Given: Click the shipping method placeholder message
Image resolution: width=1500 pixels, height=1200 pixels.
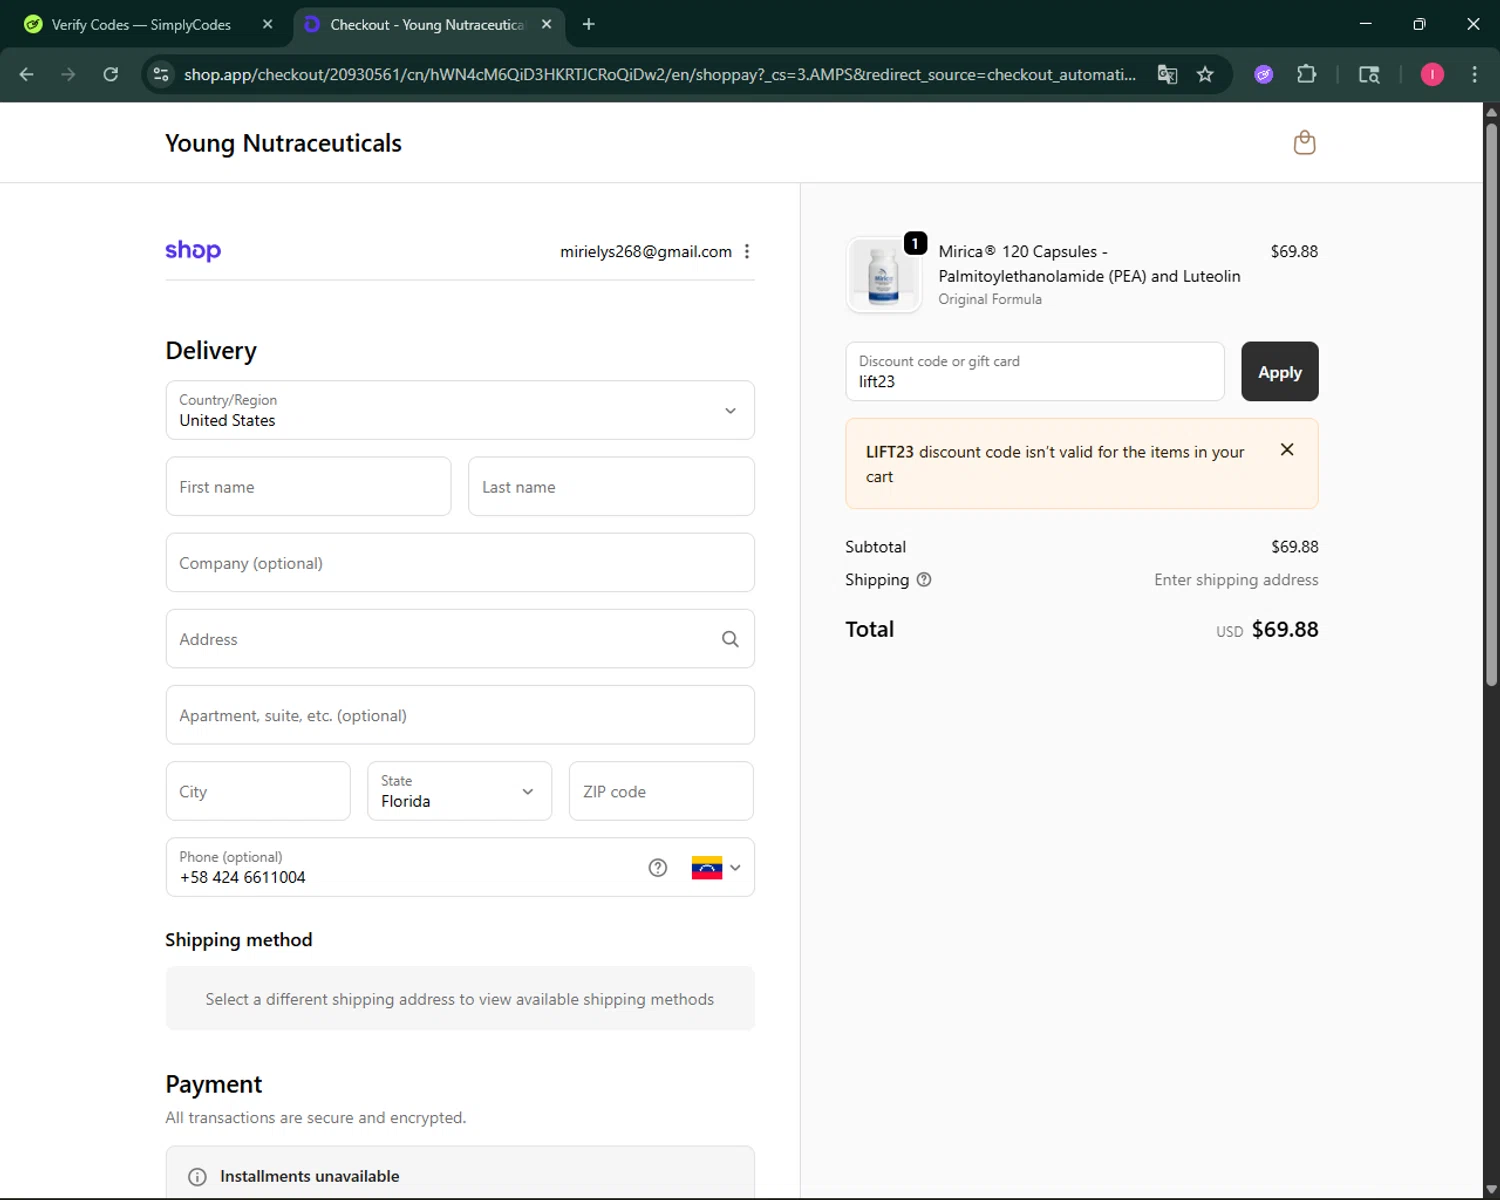Looking at the screenshot, I should pos(460,999).
